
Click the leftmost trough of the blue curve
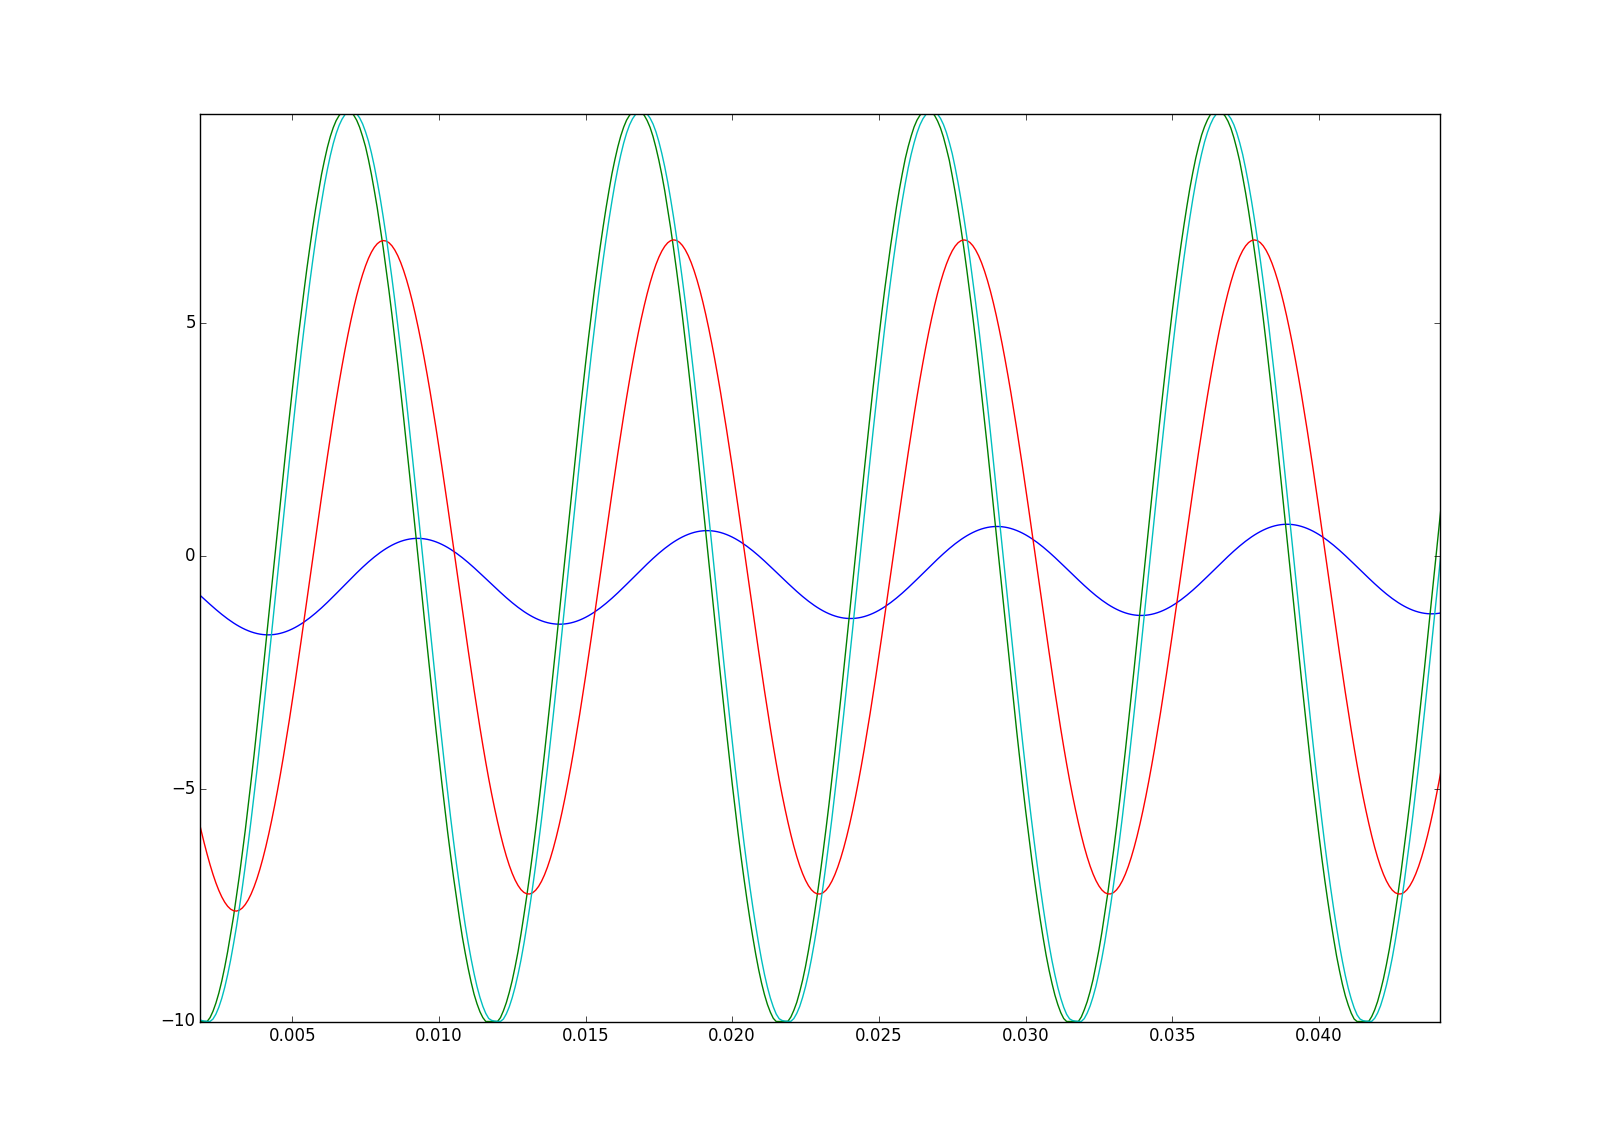point(268,634)
